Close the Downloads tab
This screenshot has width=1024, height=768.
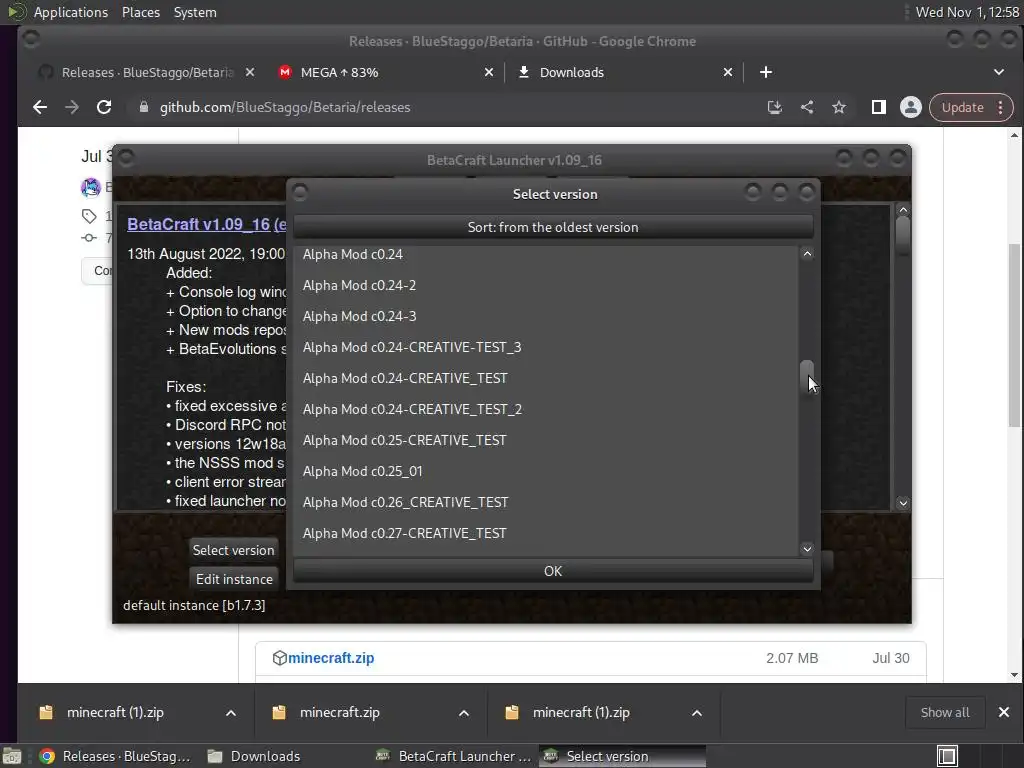(728, 72)
